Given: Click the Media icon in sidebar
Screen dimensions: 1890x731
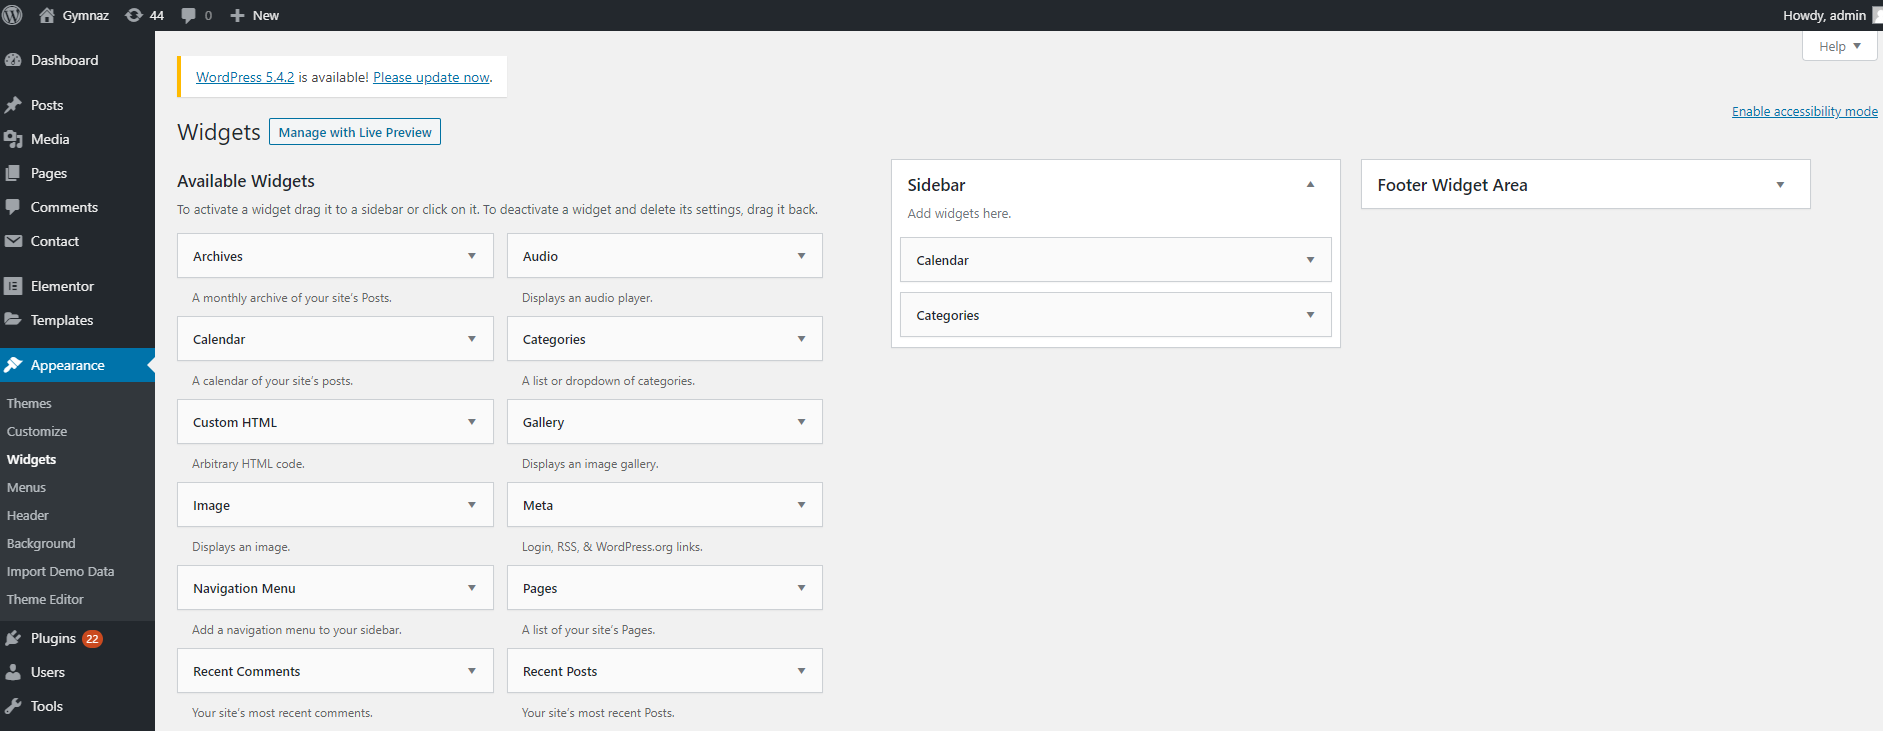Looking at the screenshot, I should pos(13,139).
